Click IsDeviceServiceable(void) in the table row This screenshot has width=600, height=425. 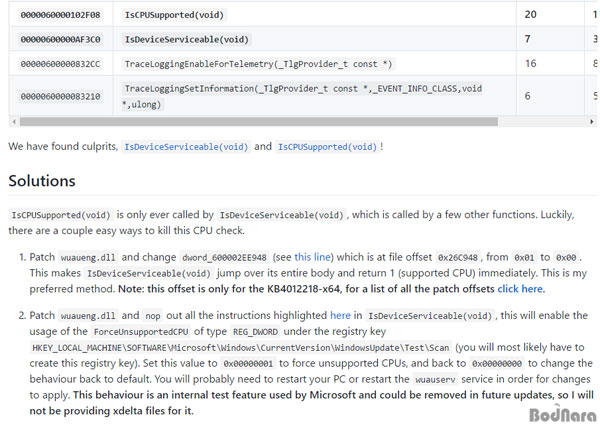coord(187,39)
